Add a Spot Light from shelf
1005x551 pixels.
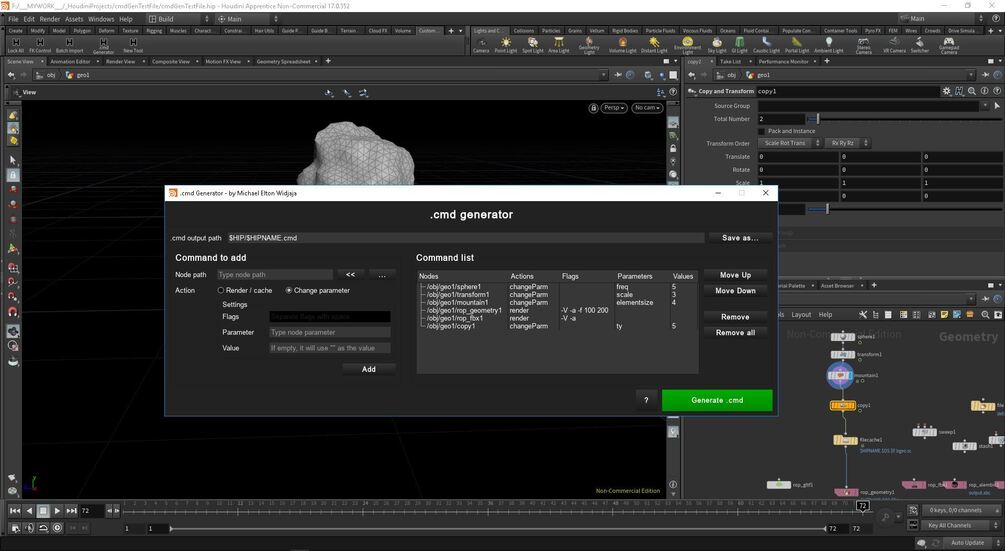533,45
